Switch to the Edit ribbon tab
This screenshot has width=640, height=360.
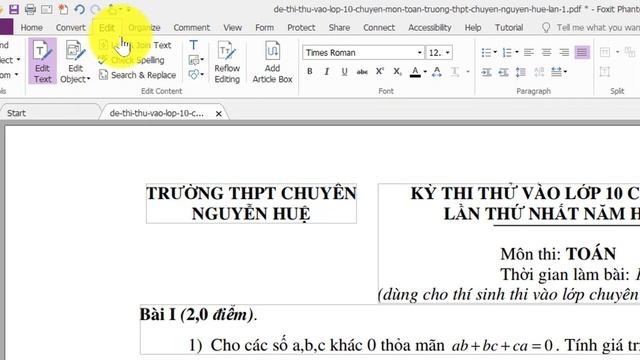point(107,27)
